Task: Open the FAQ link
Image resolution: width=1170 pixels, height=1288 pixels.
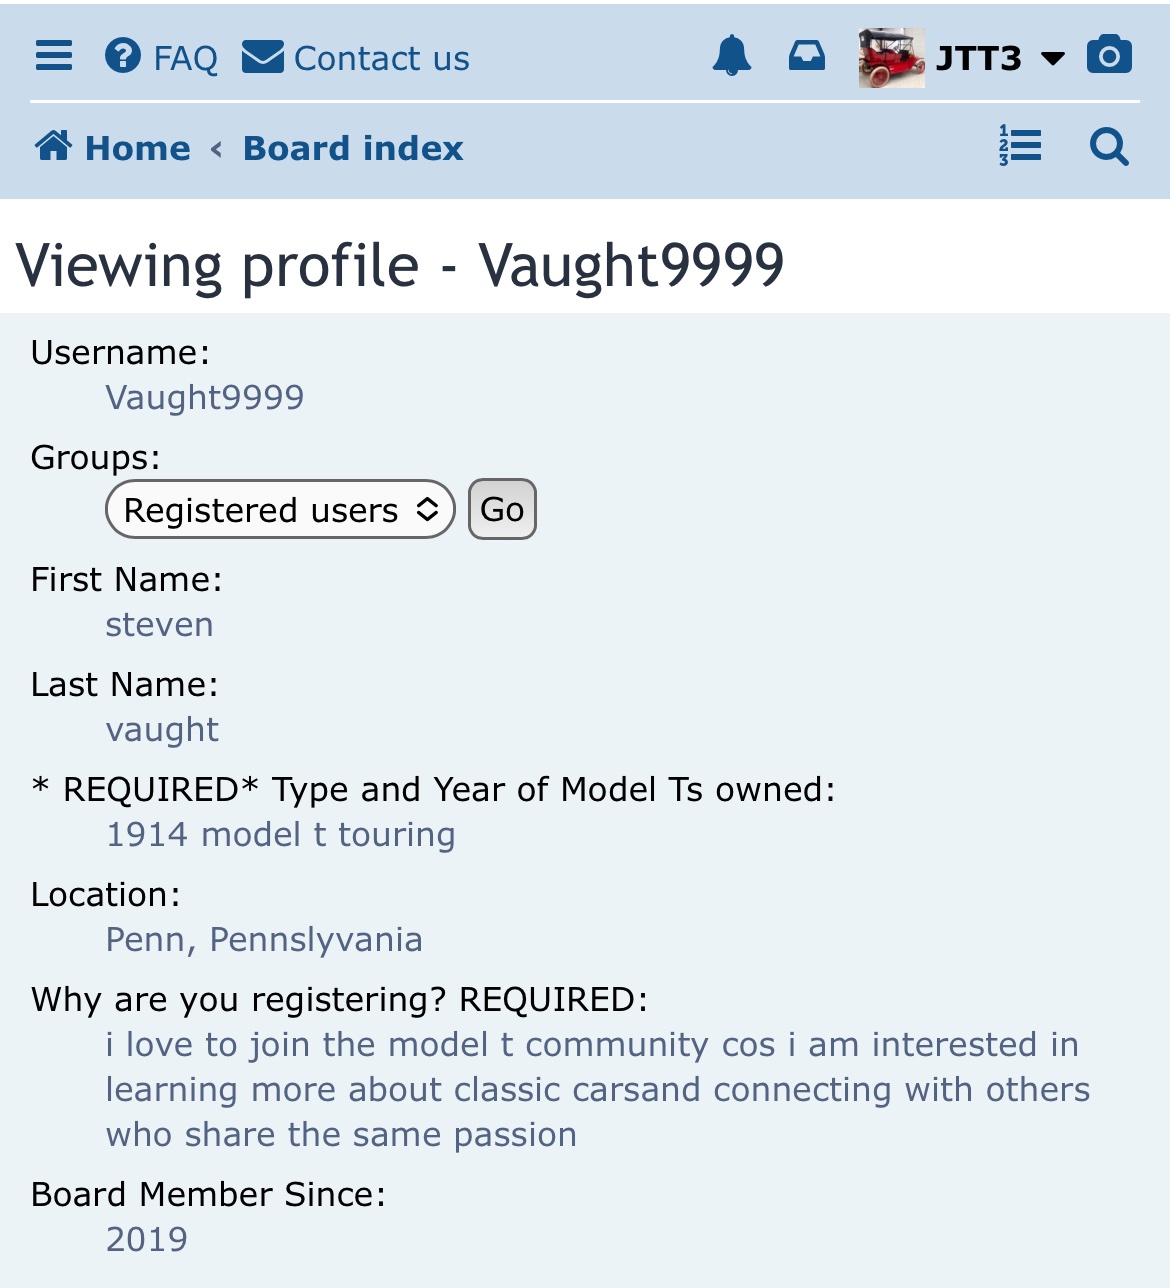Action: [186, 58]
